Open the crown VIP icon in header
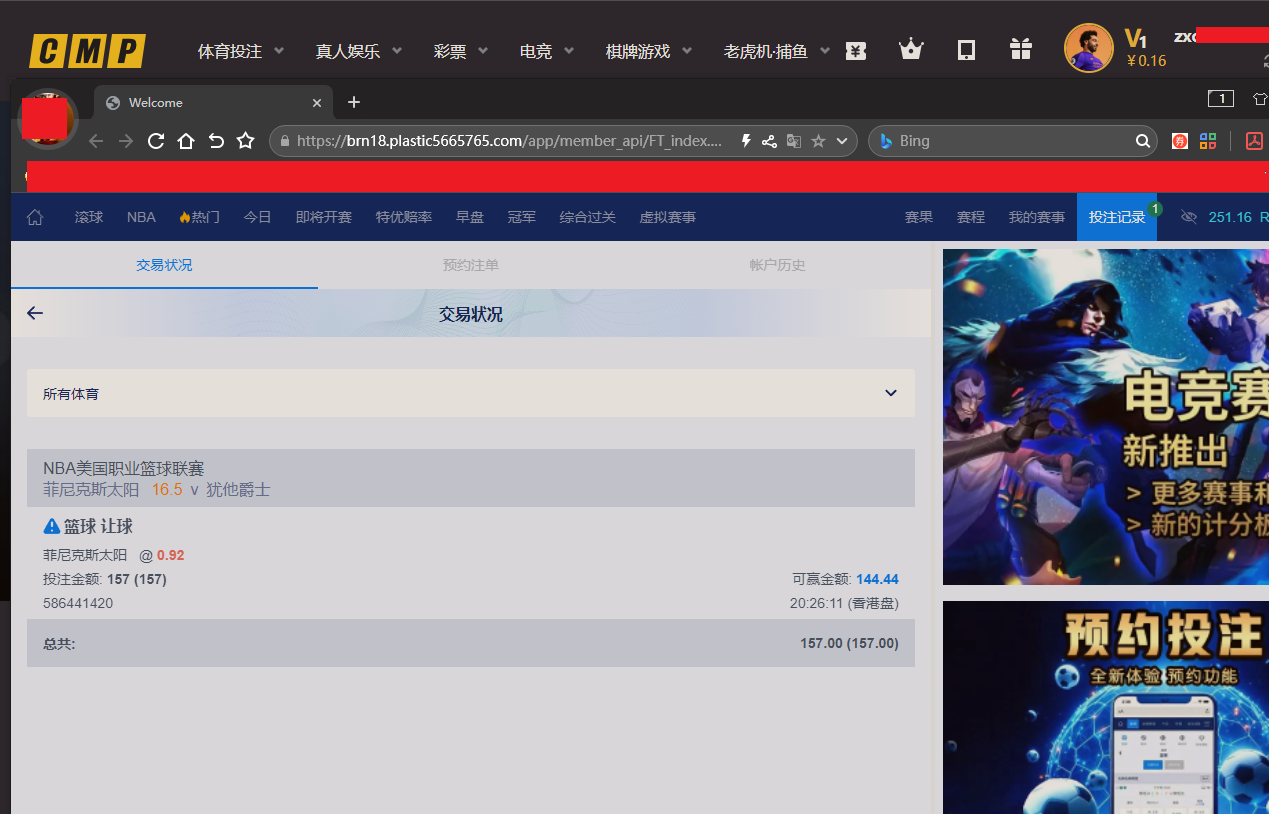The height and width of the screenshot is (814, 1269). [910, 50]
